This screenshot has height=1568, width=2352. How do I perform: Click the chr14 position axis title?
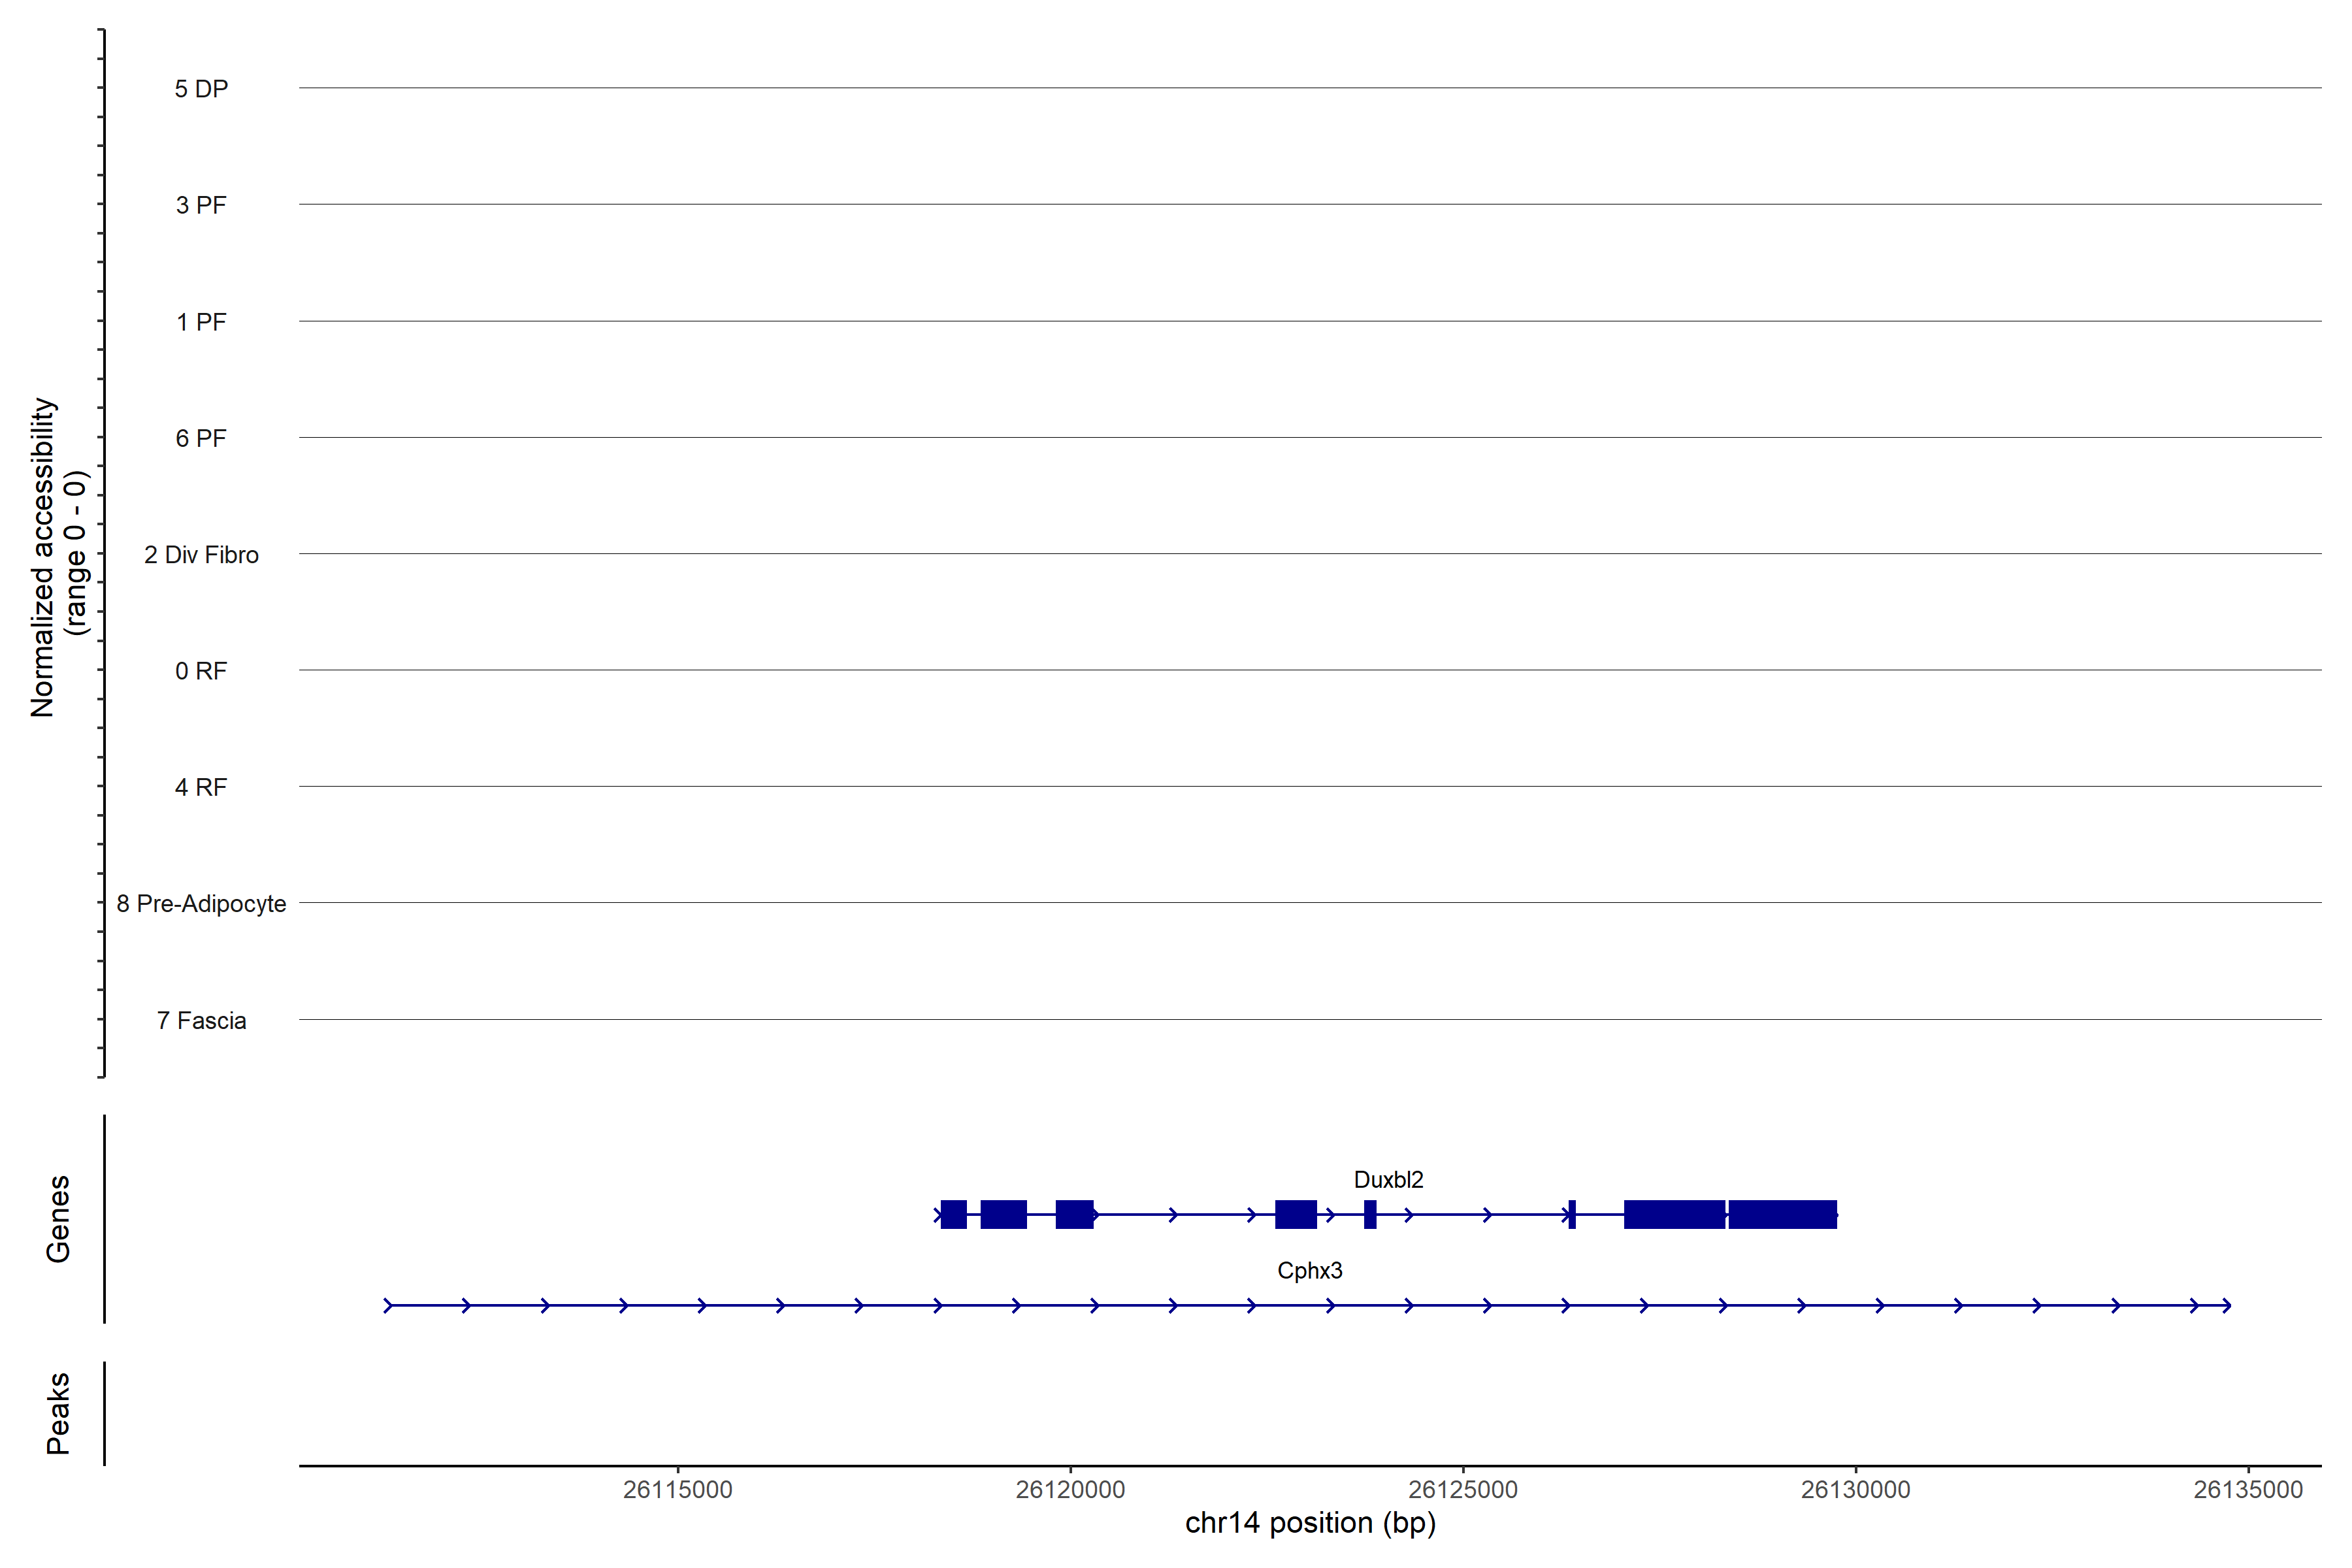coord(1310,1523)
